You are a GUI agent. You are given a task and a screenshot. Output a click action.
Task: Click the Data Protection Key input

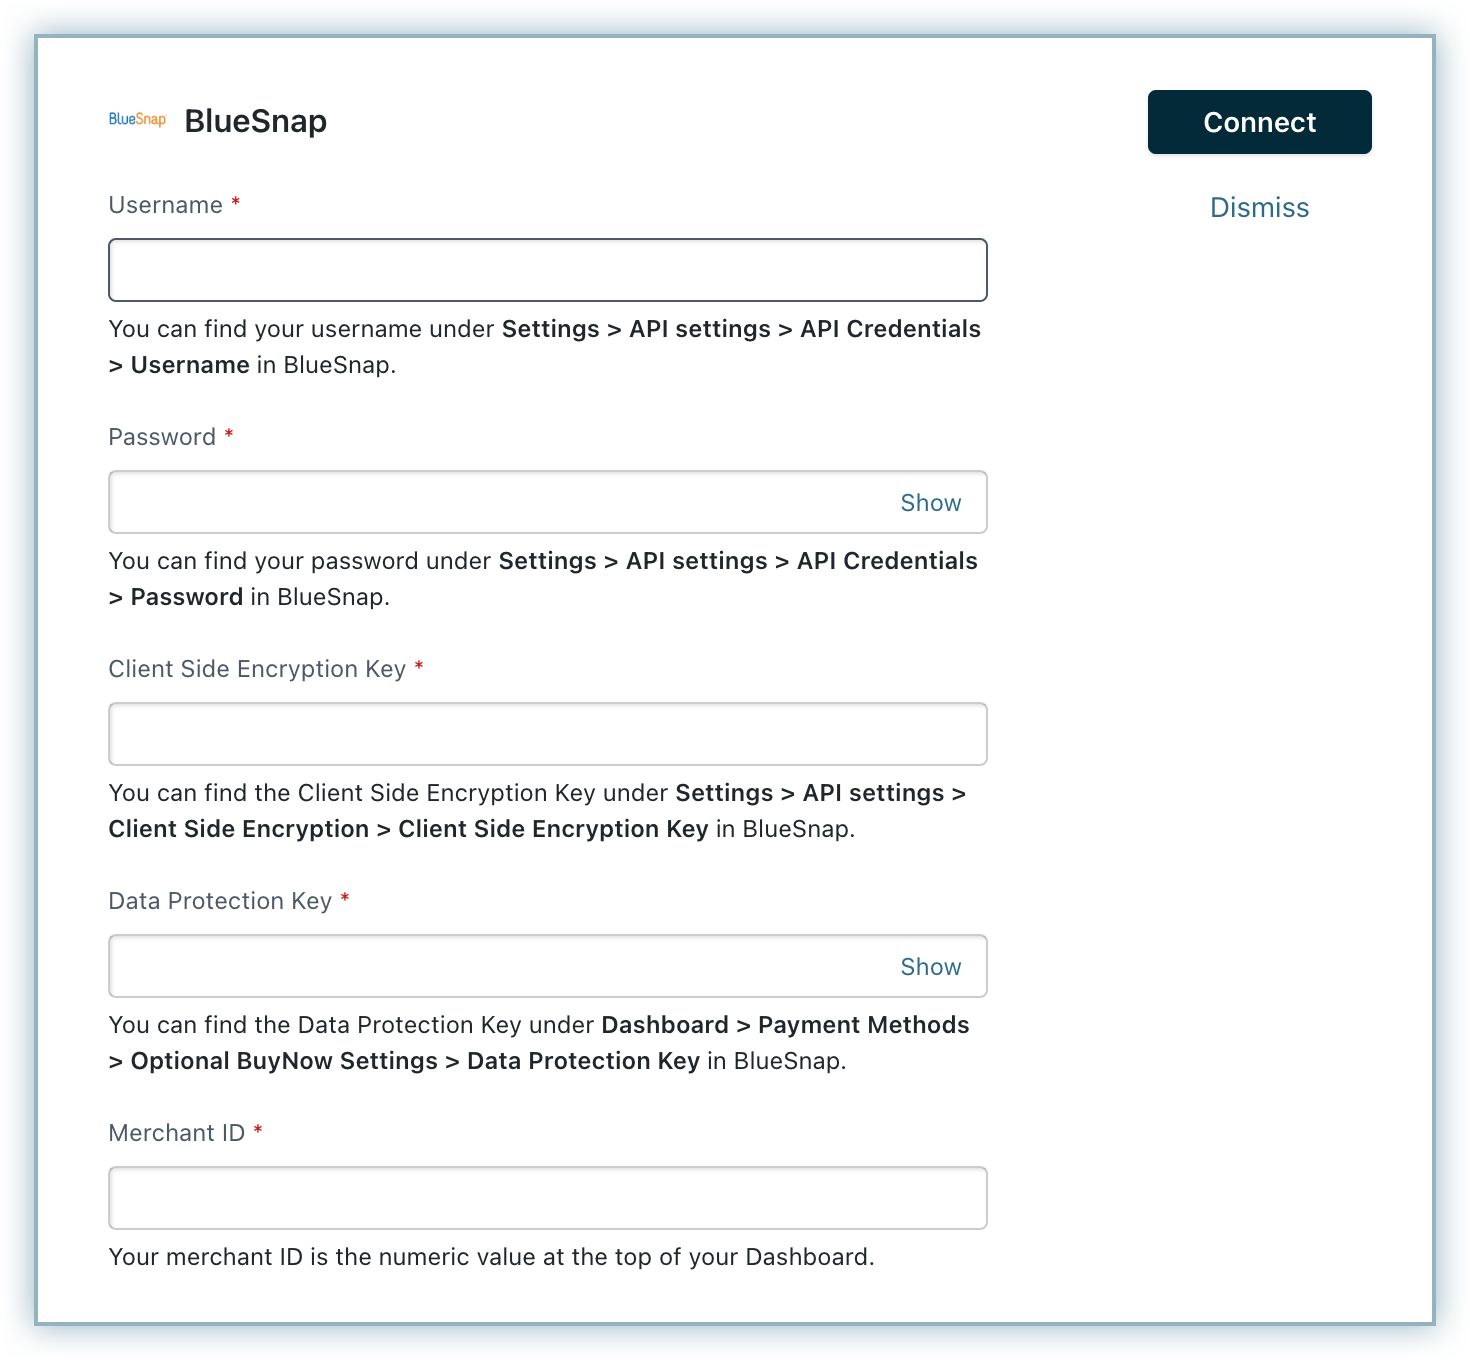[490, 966]
